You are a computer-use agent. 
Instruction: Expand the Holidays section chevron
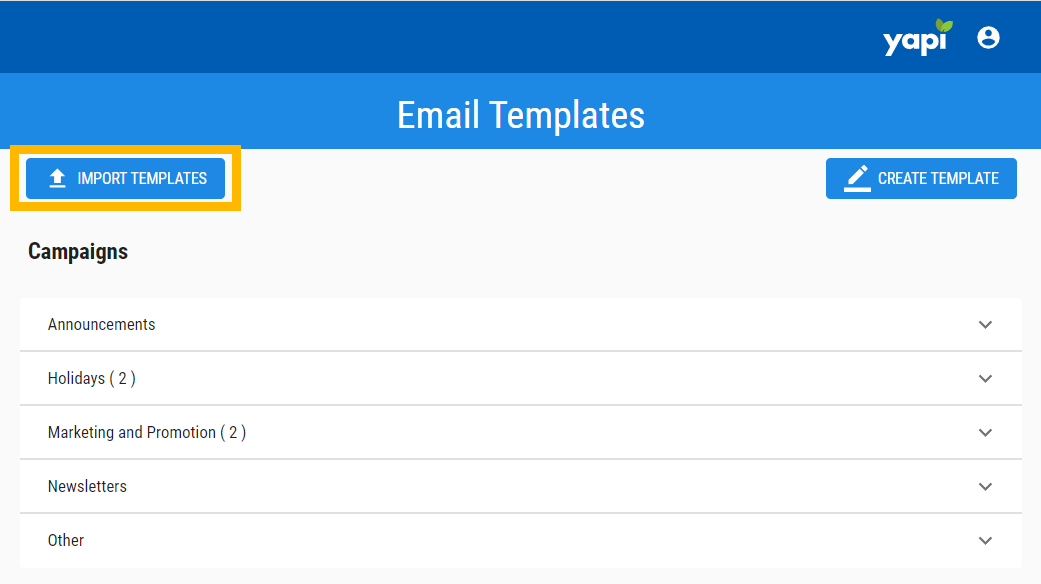pos(985,379)
